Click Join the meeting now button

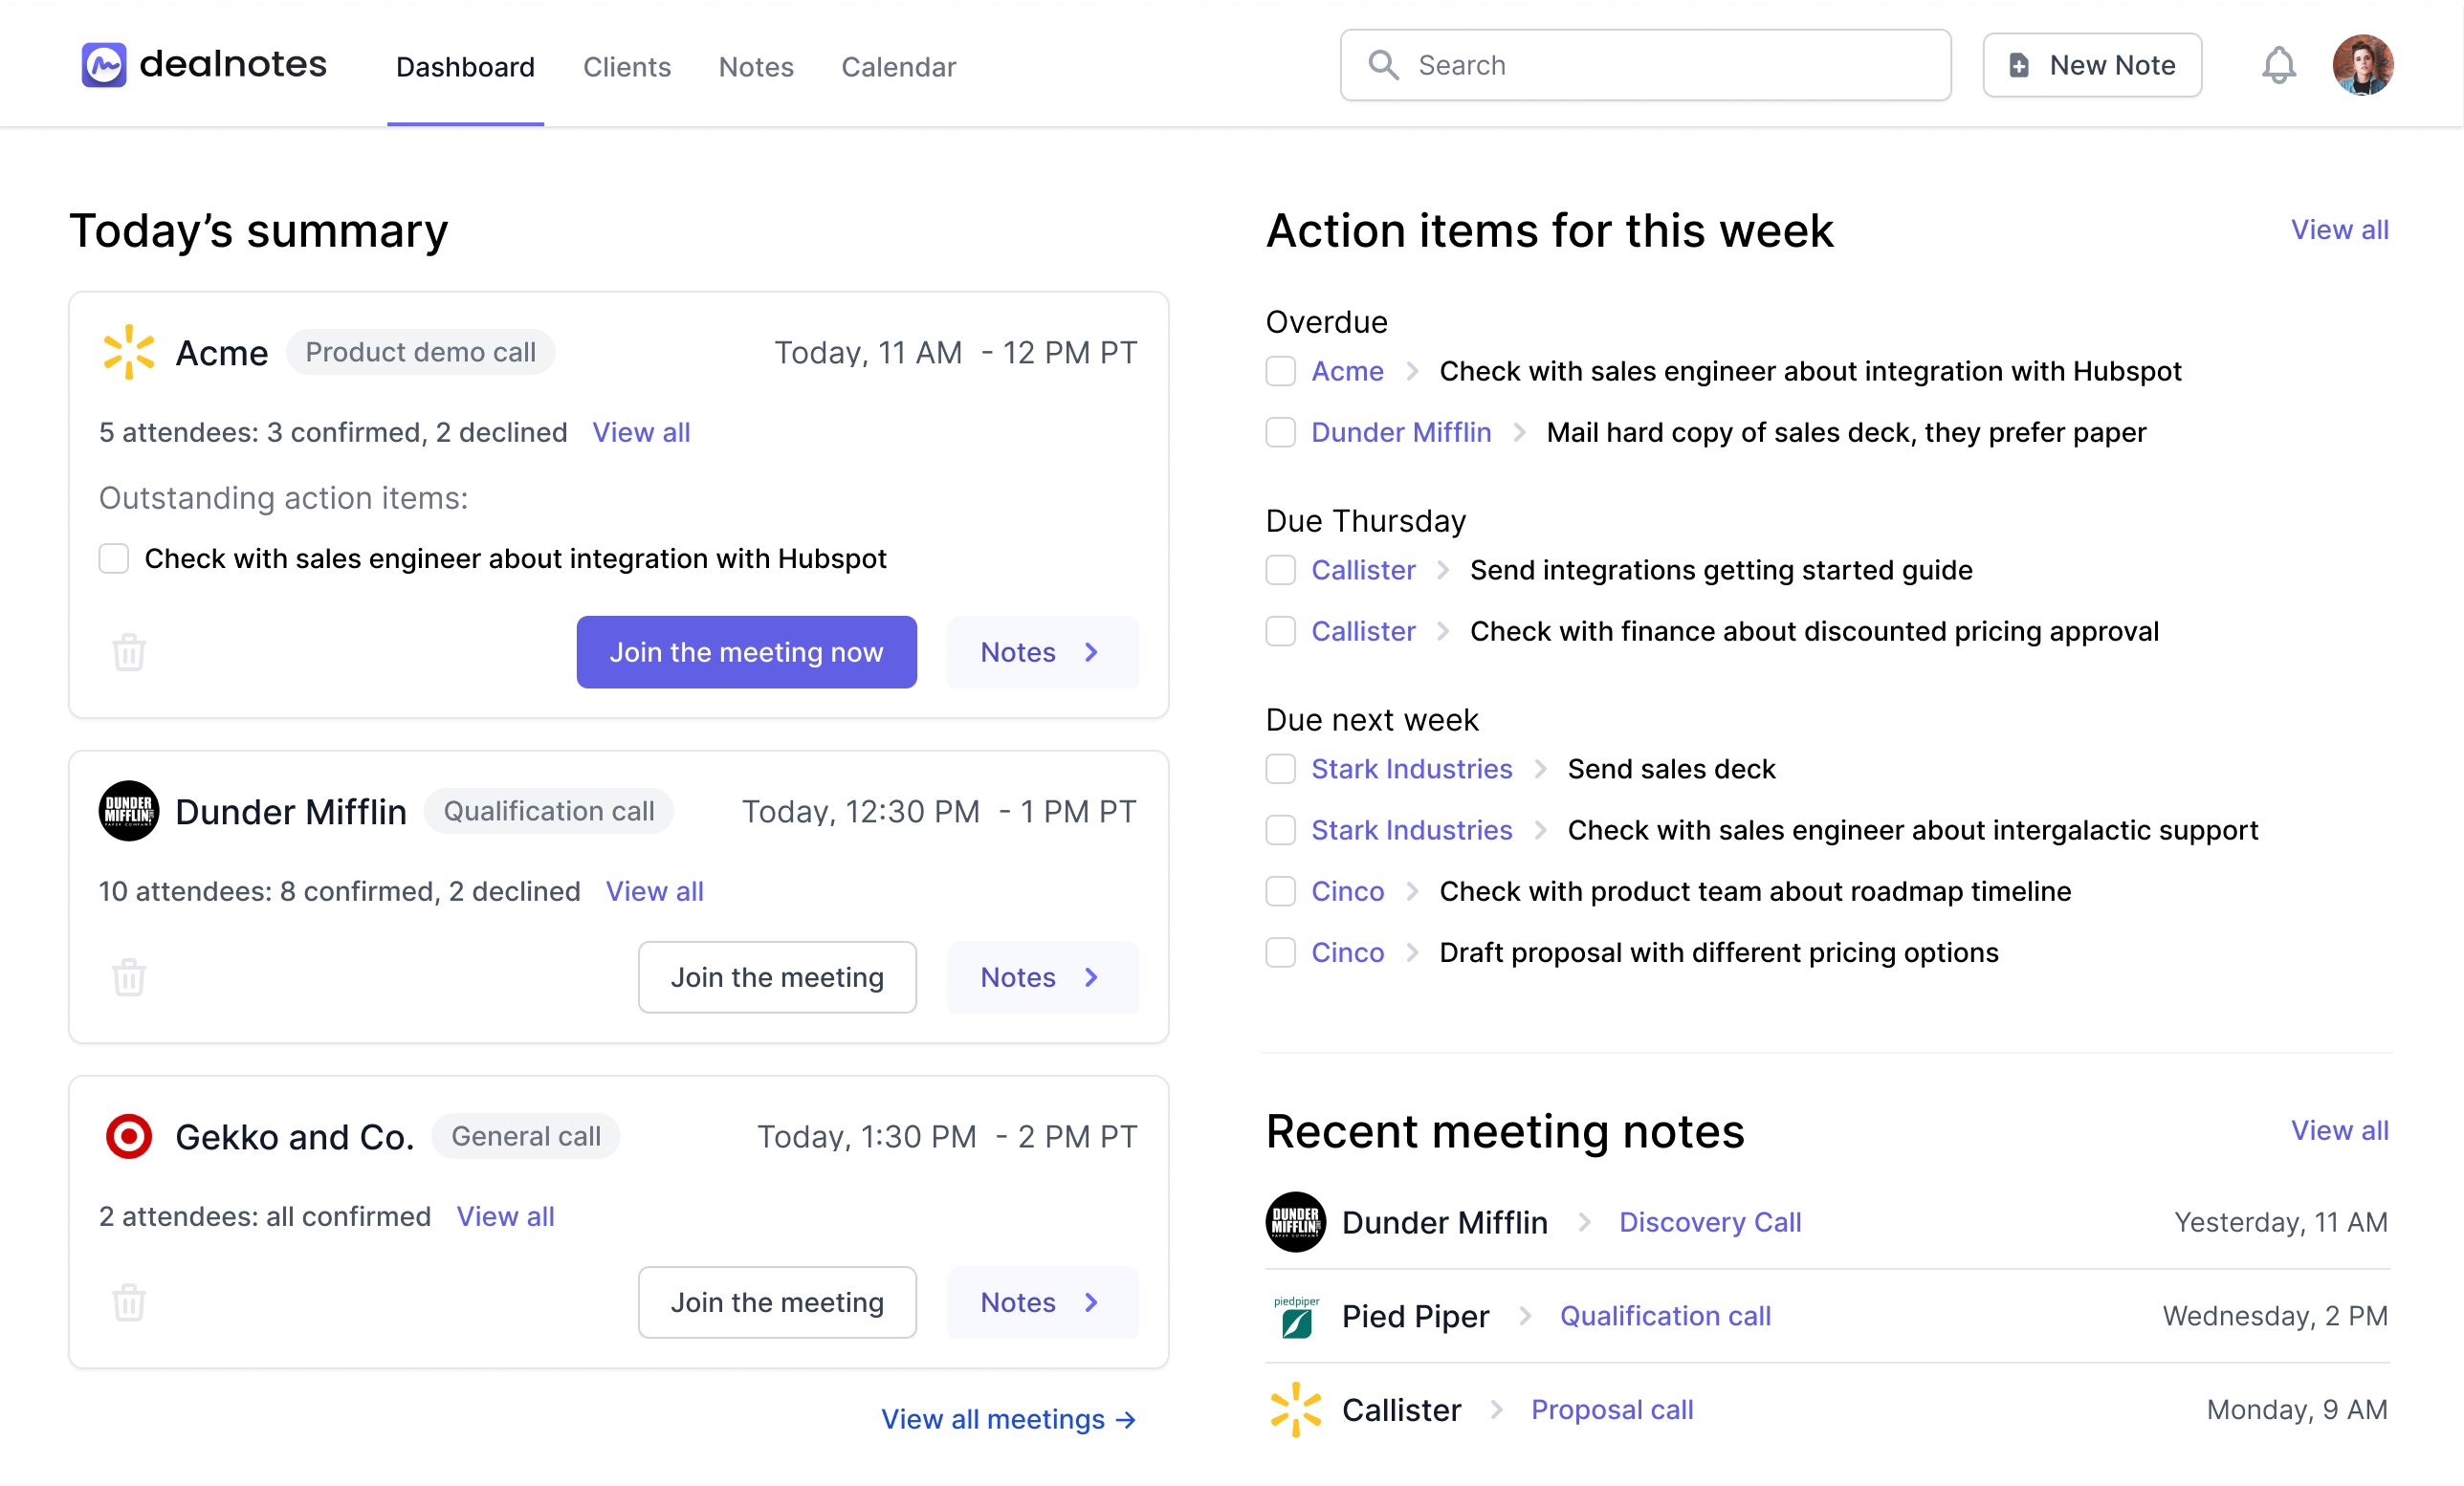pyautogui.click(x=746, y=652)
